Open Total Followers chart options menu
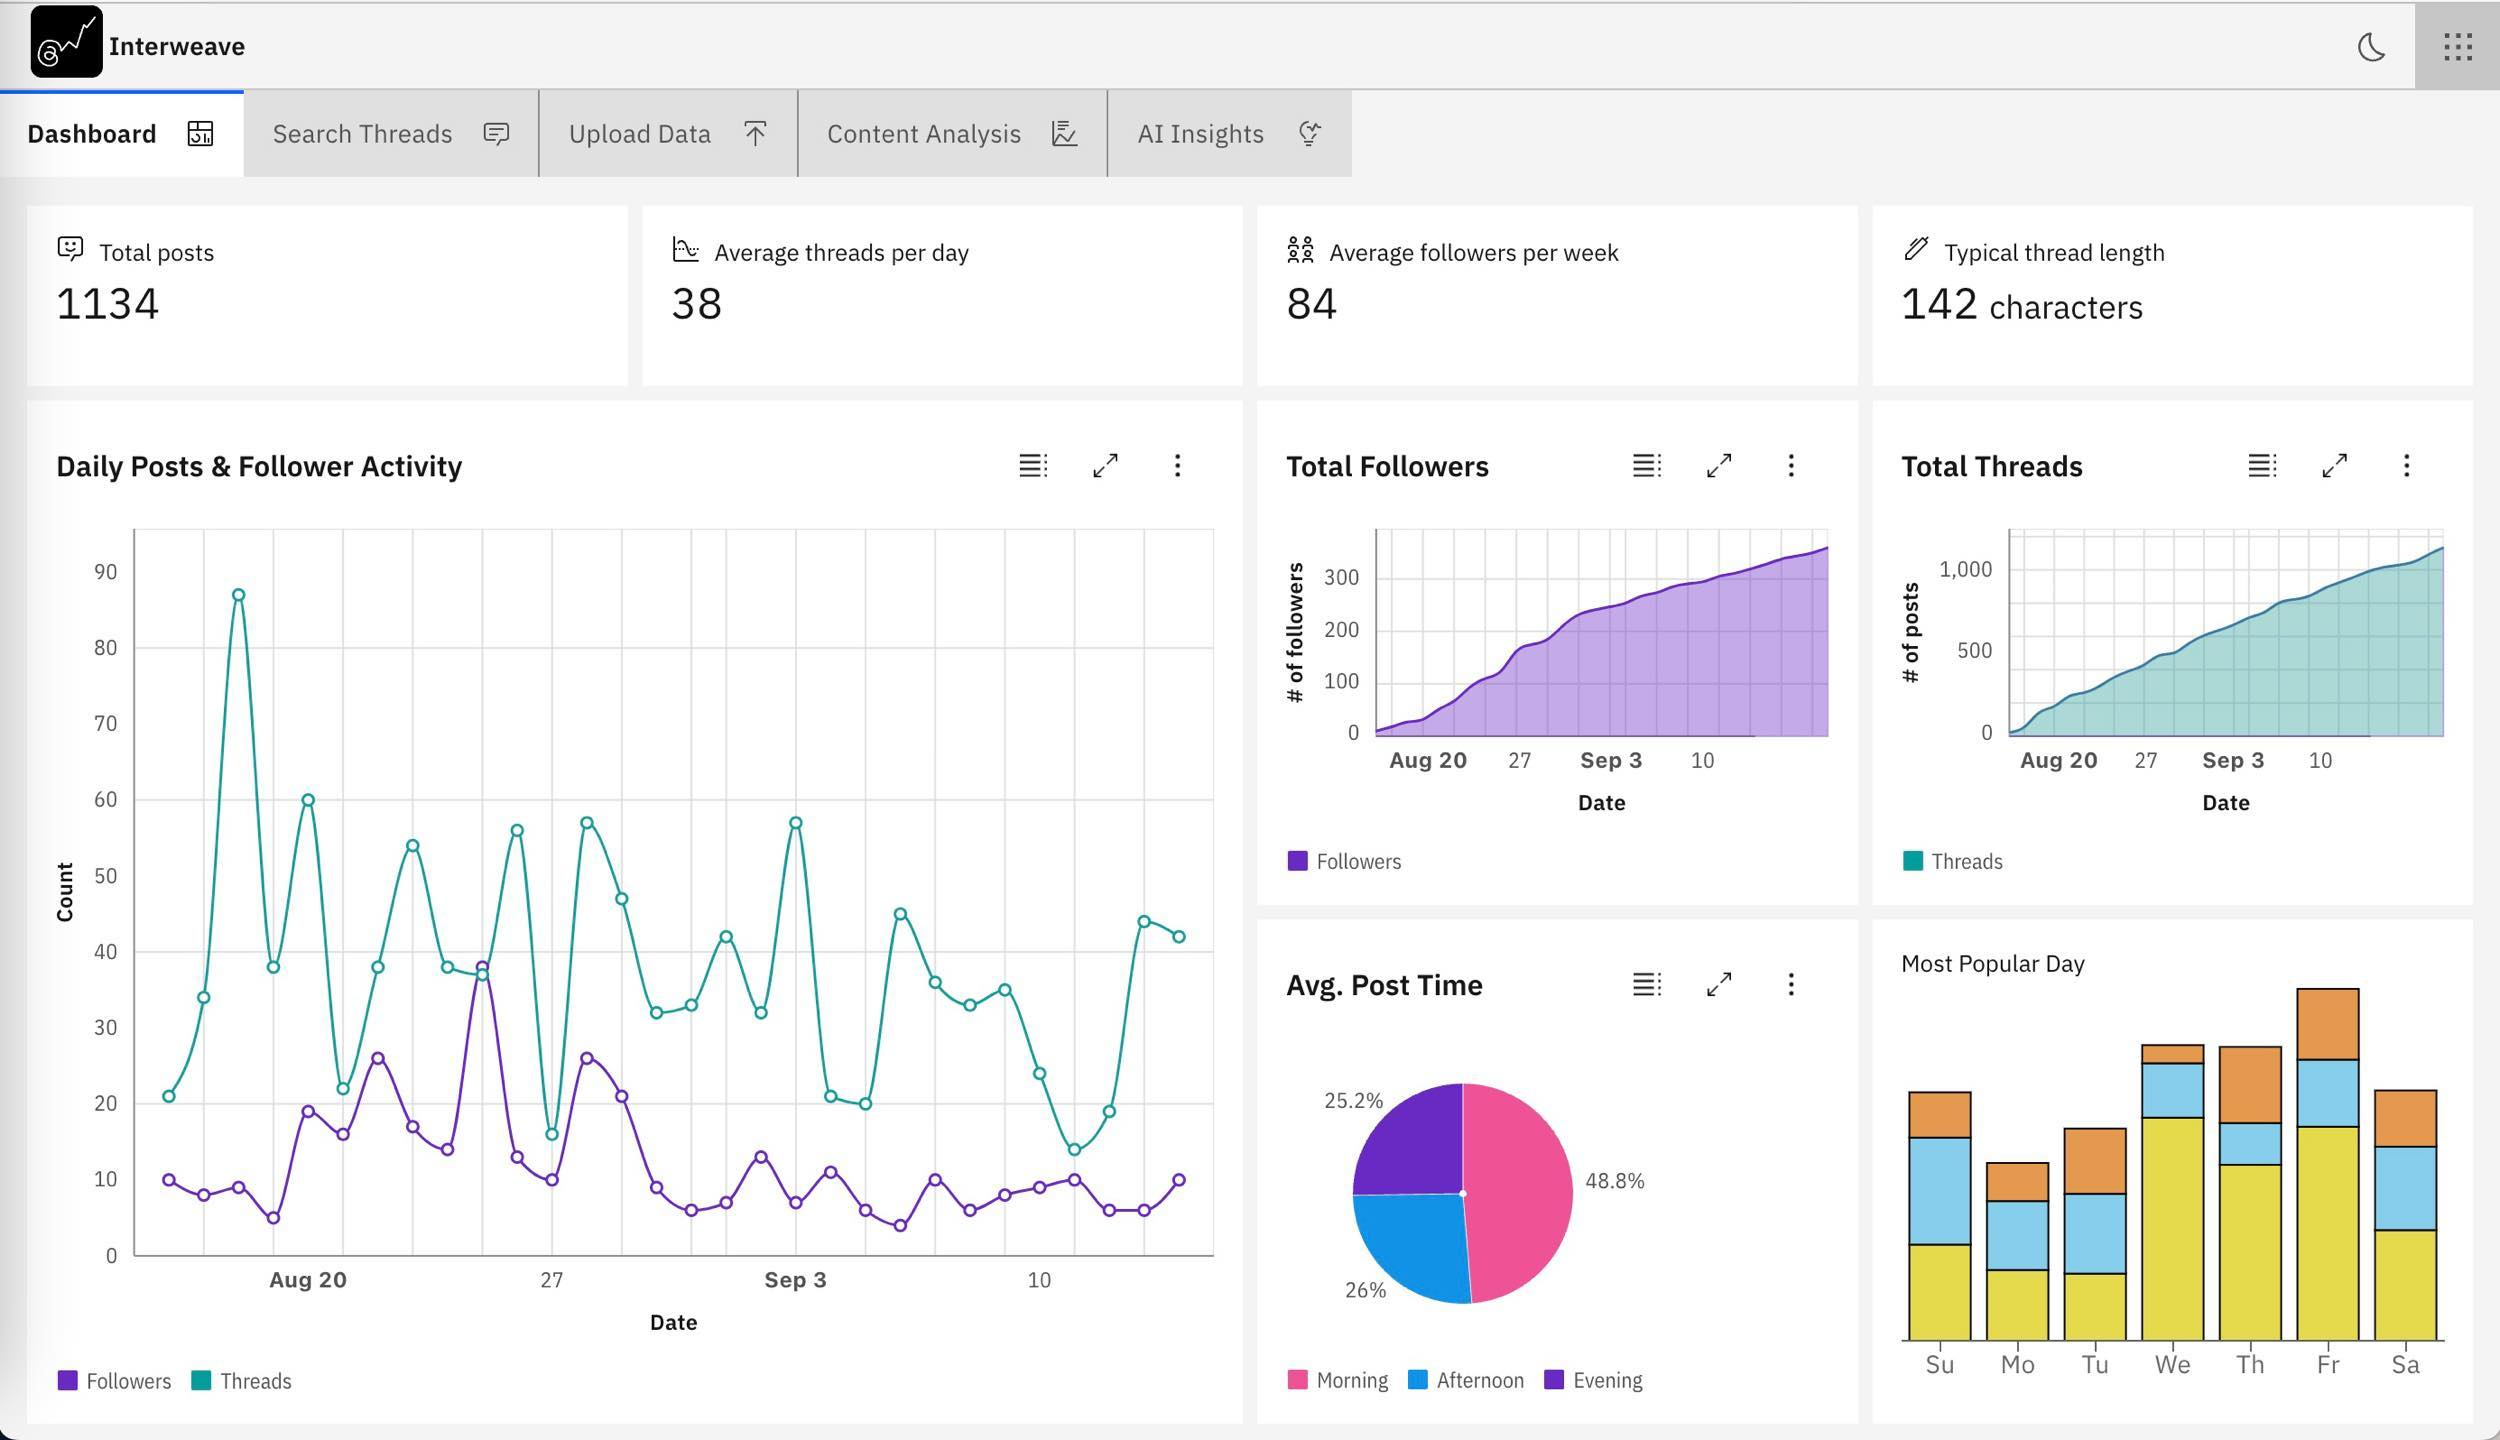 pyautogui.click(x=1791, y=466)
